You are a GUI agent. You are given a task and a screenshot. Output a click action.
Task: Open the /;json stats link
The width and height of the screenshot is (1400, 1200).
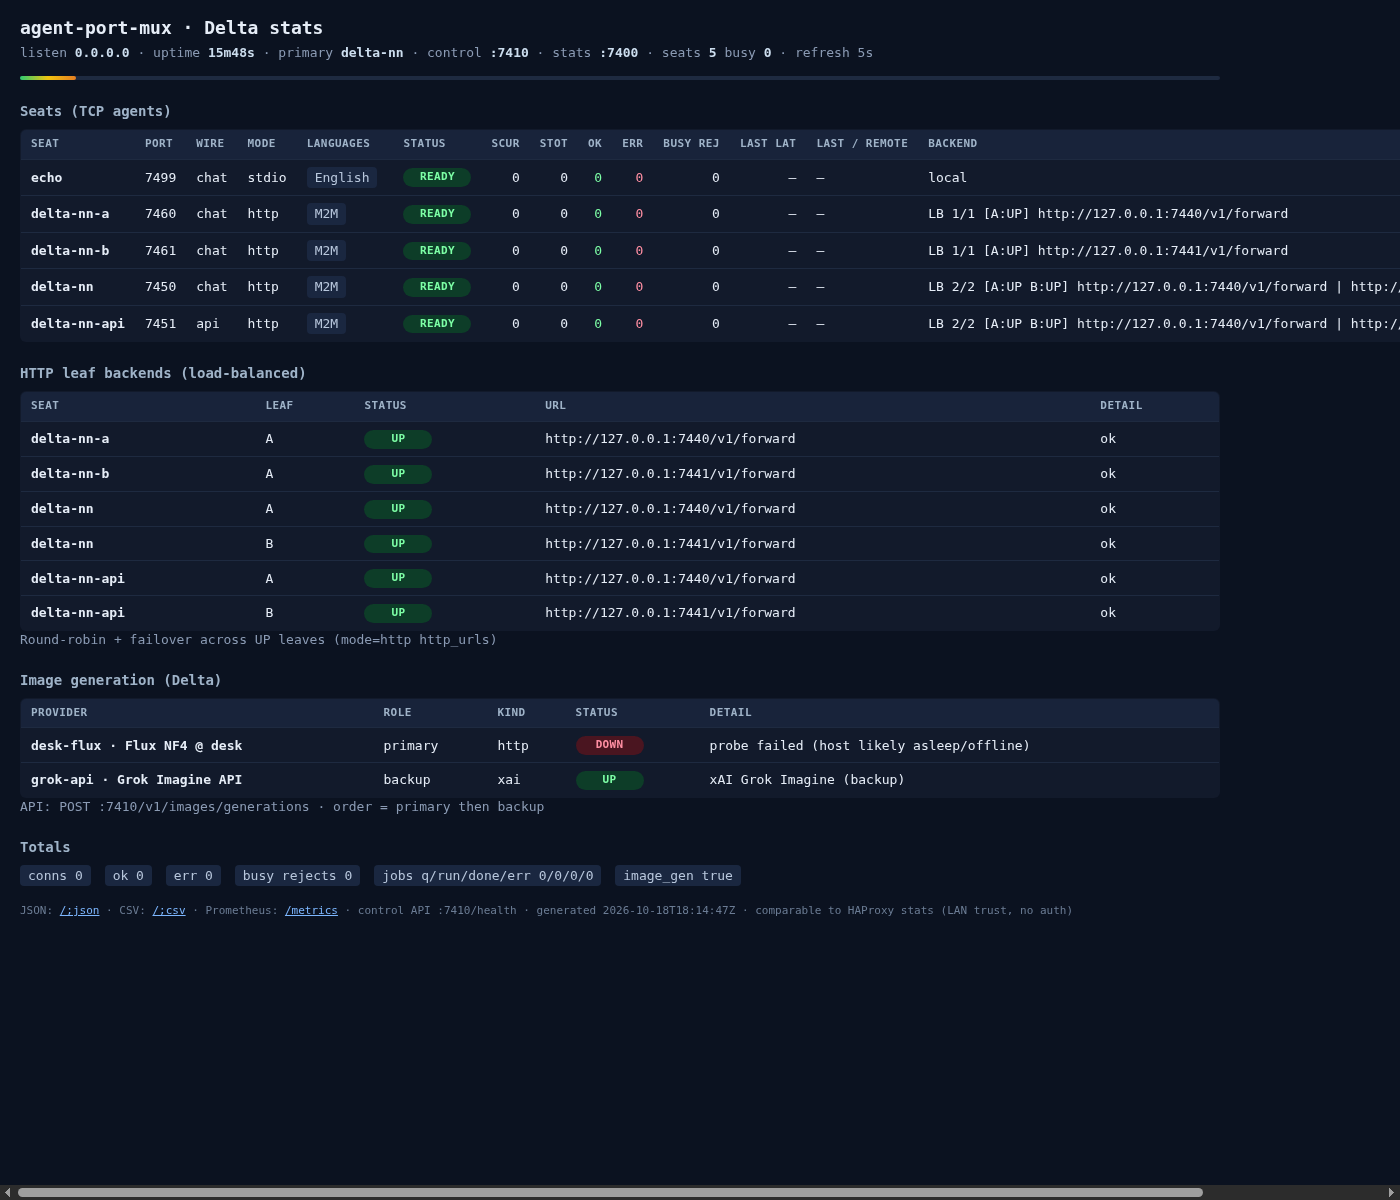point(79,911)
